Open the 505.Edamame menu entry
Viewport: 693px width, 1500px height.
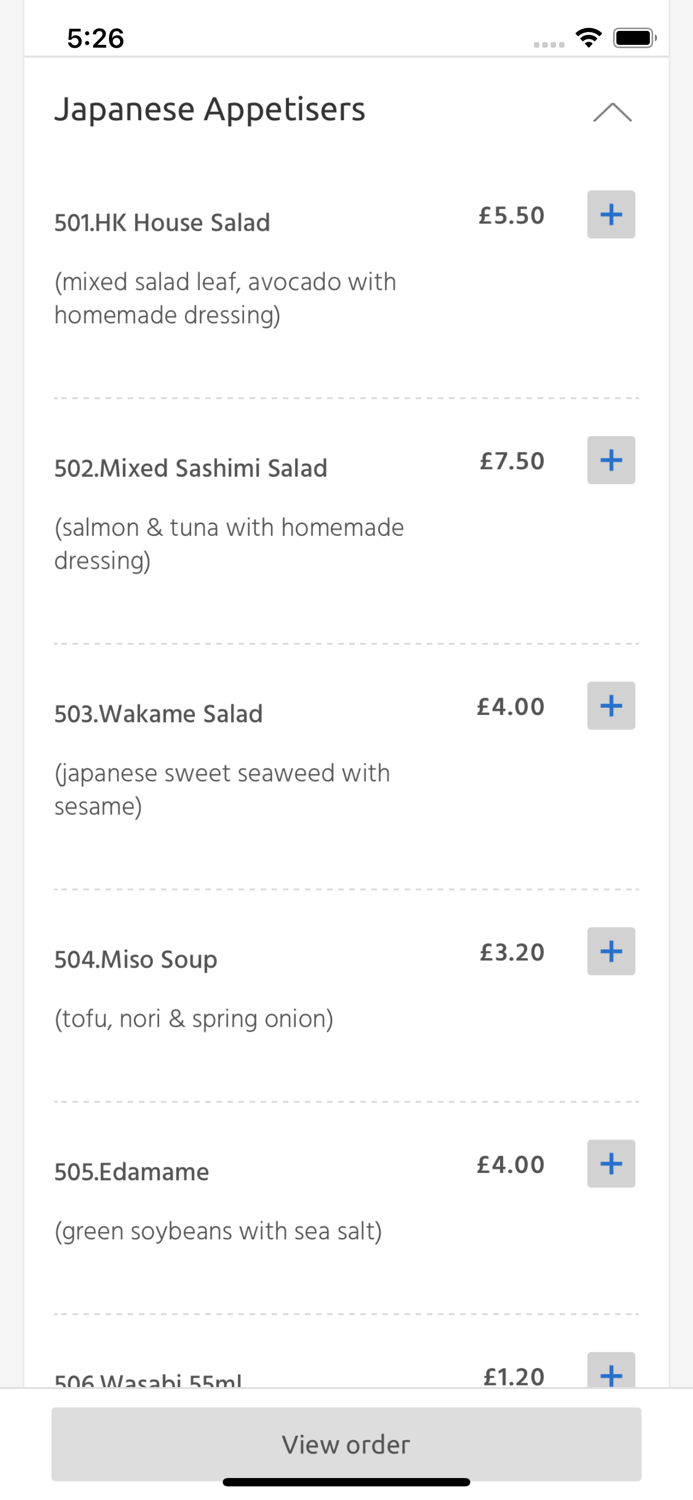click(132, 1172)
